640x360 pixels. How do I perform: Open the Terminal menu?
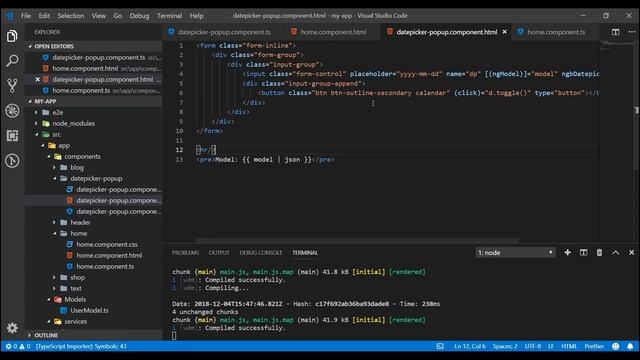[x=169, y=16]
